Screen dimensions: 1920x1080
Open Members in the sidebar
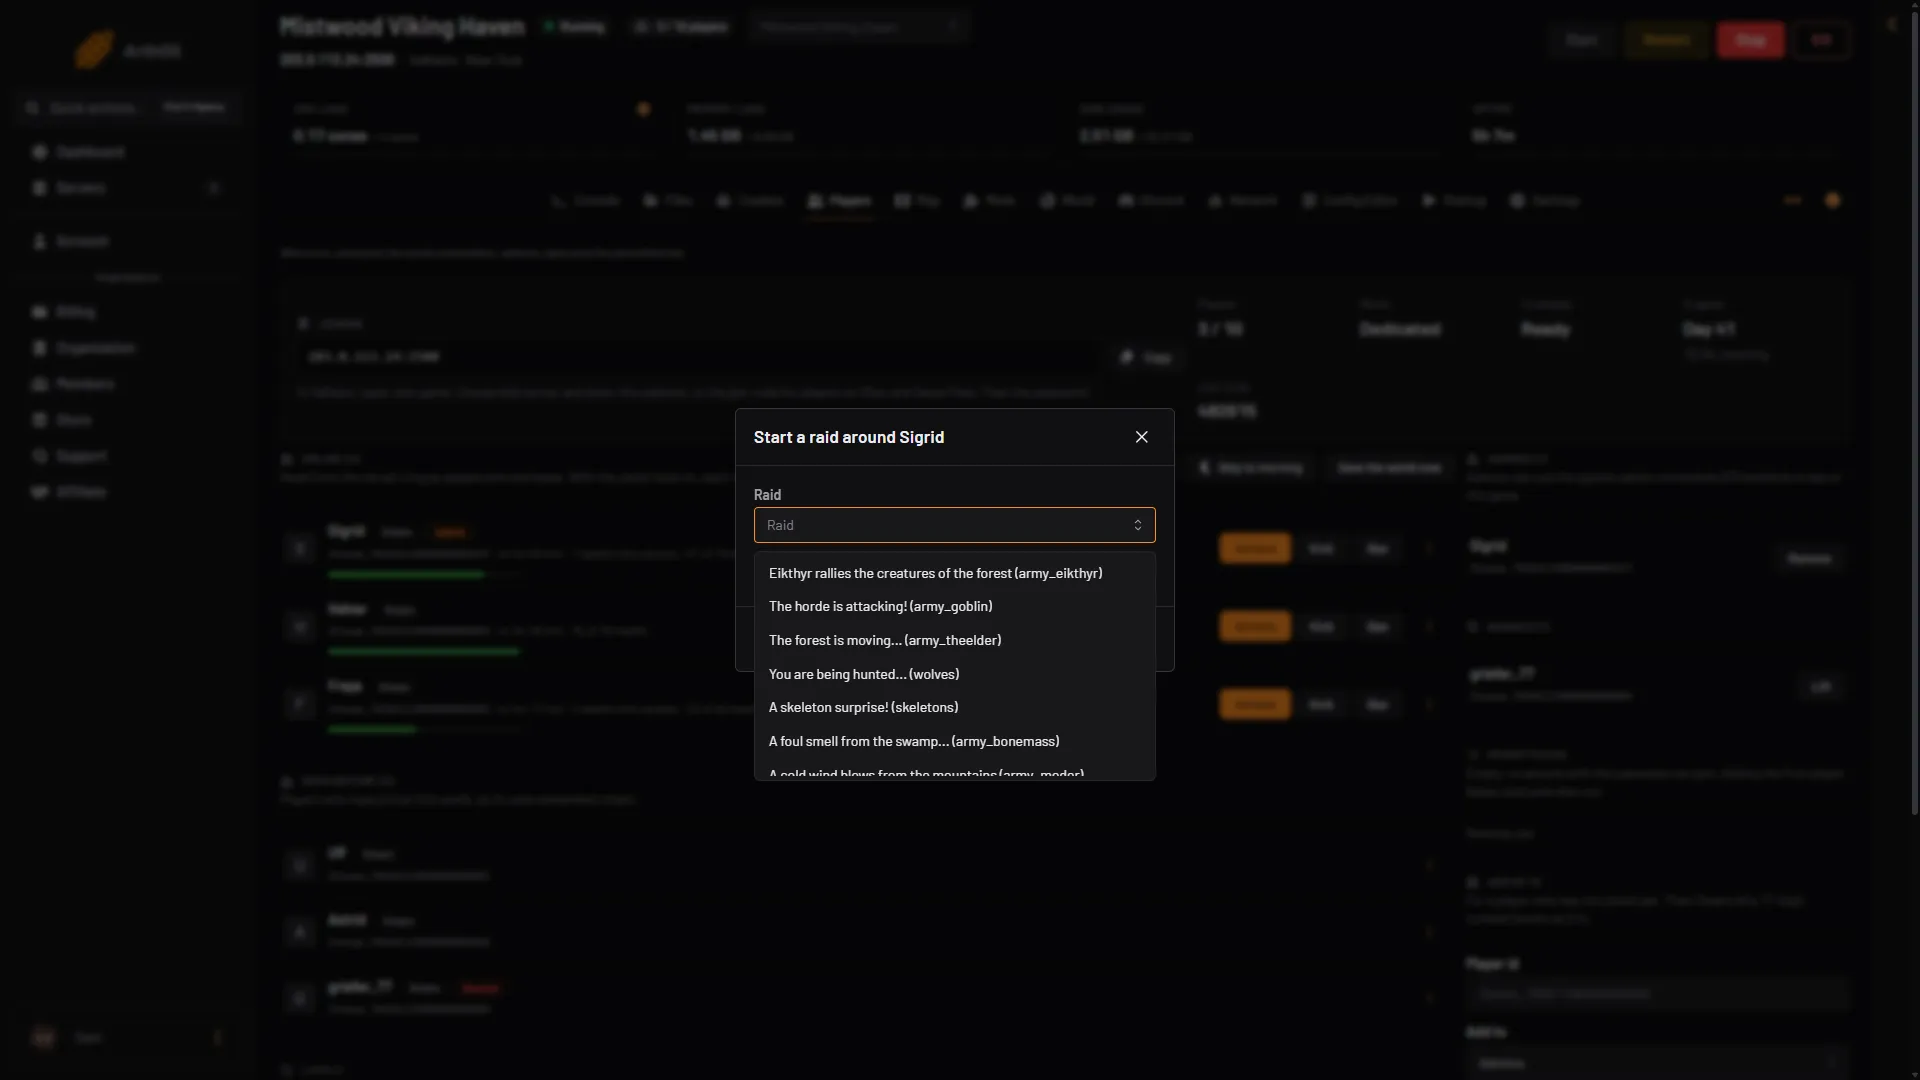(x=128, y=384)
